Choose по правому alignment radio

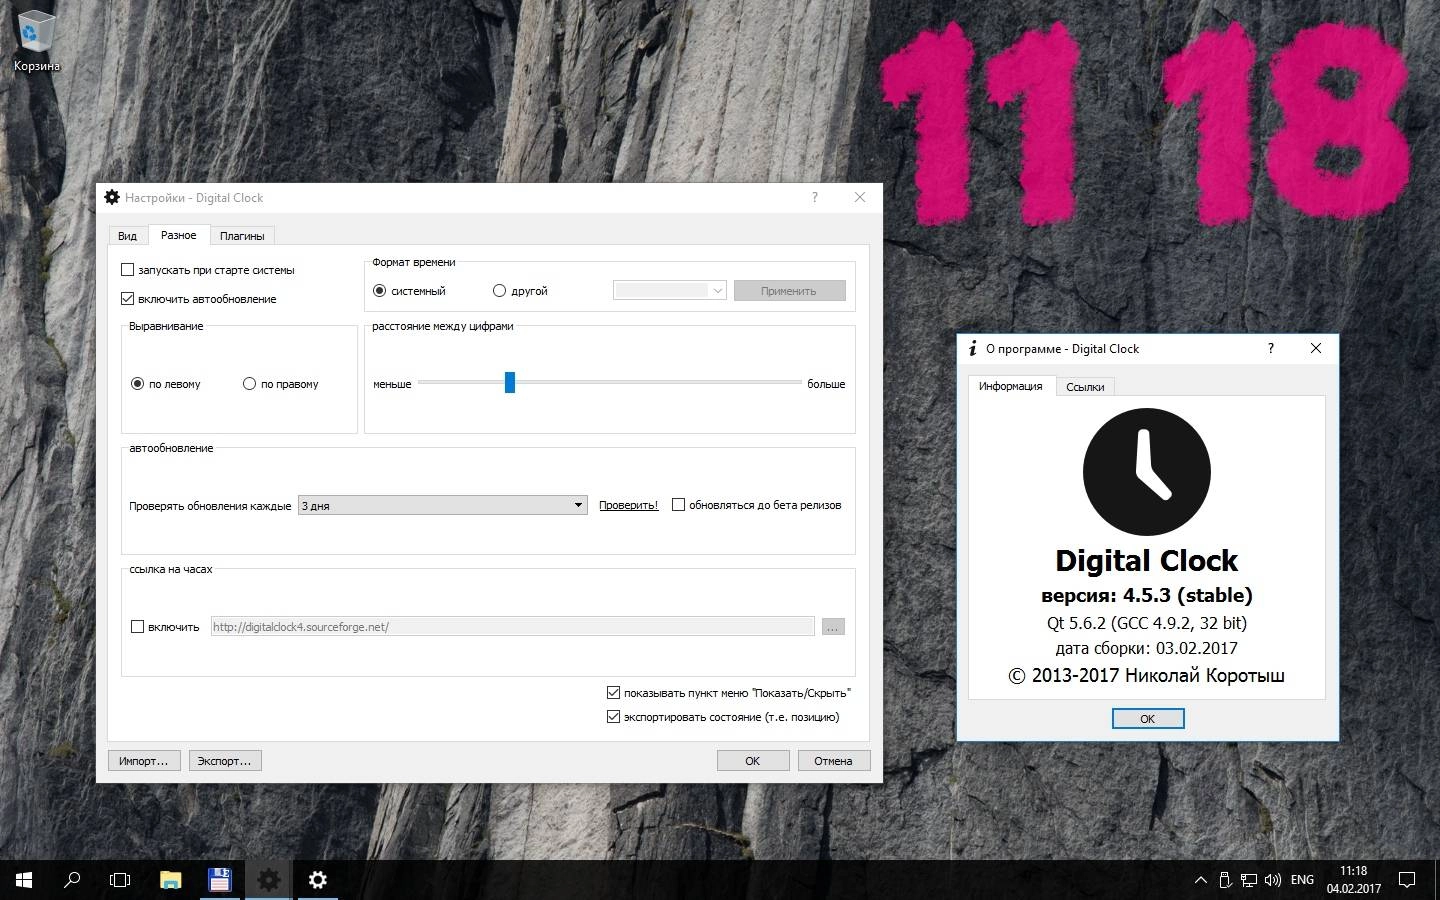281,384
